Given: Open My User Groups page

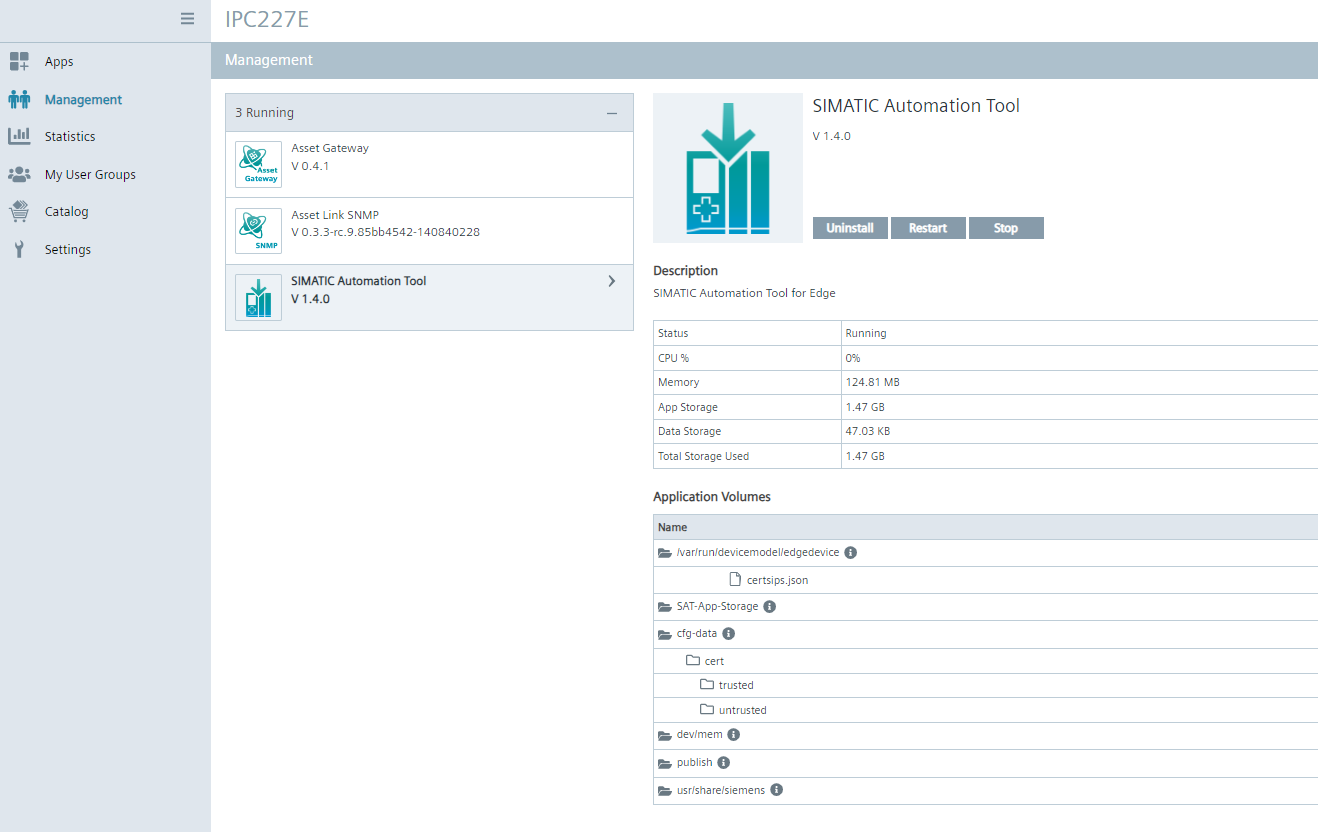Looking at the screenshot, I should [90, 175].
